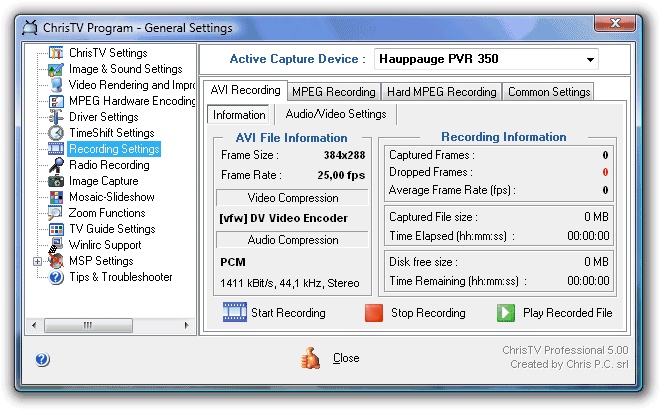Click the blue help icon at bottom left
The height and width of the screenshot is (410, 661).
[x=42, y=359]
